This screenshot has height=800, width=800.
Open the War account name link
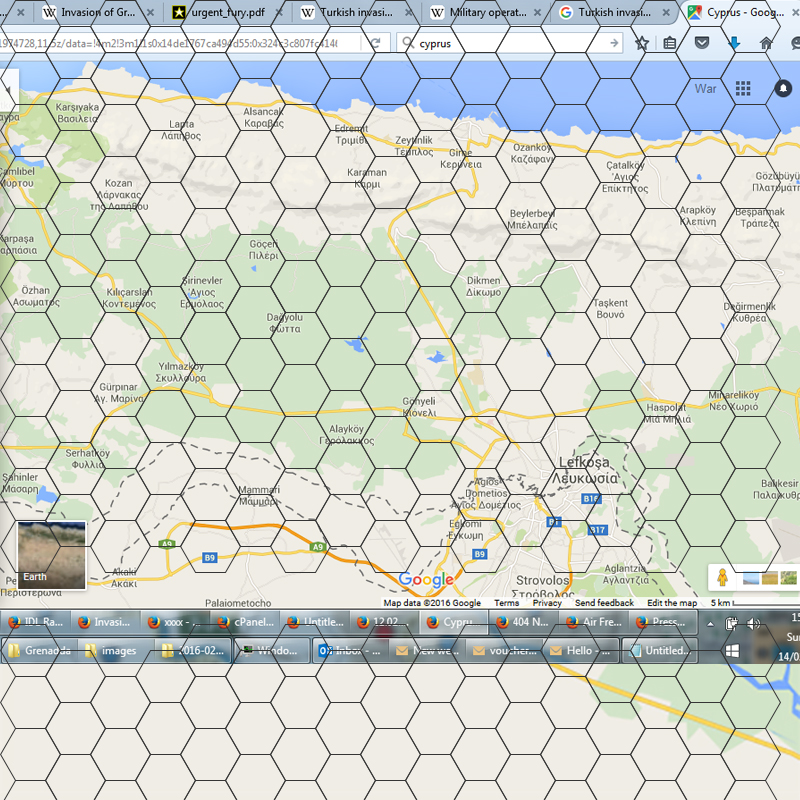(x=705, y=89)
